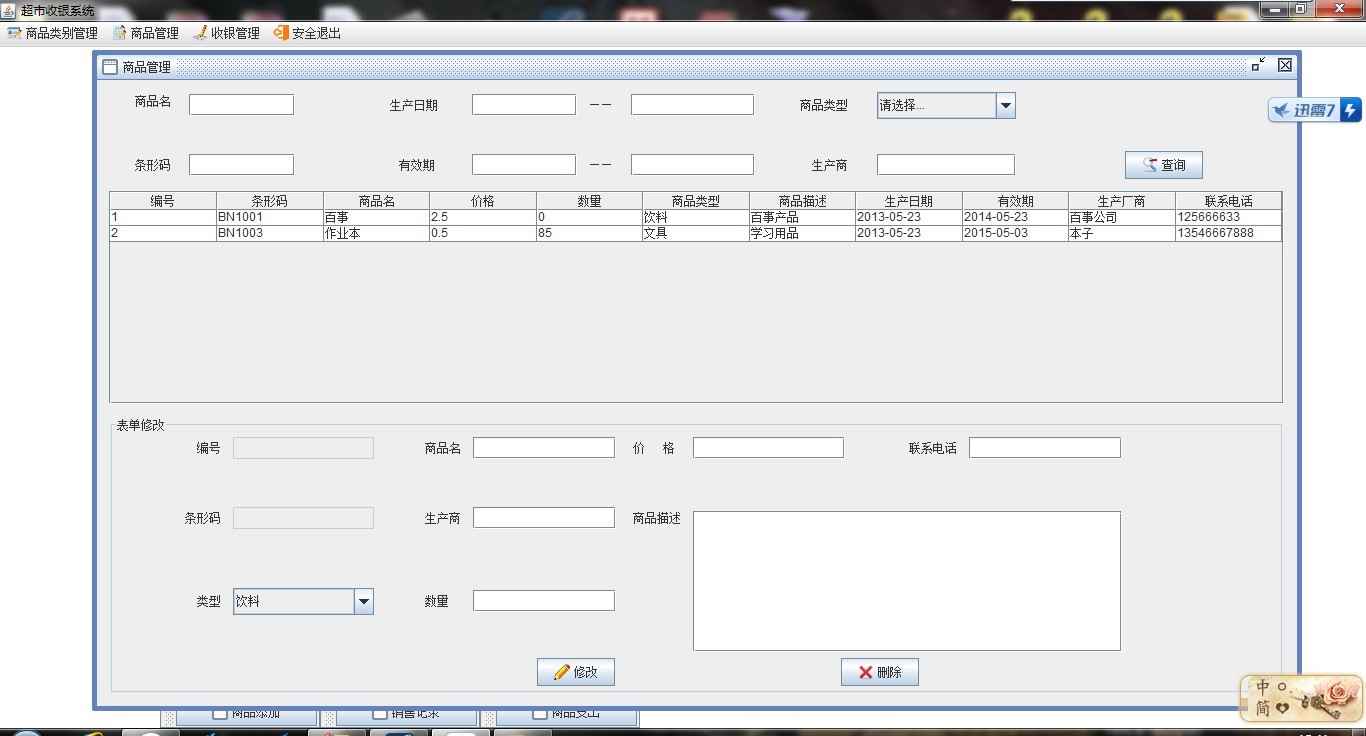Expand the 商品类型 请选择 dropdown

click(1005, 105)
